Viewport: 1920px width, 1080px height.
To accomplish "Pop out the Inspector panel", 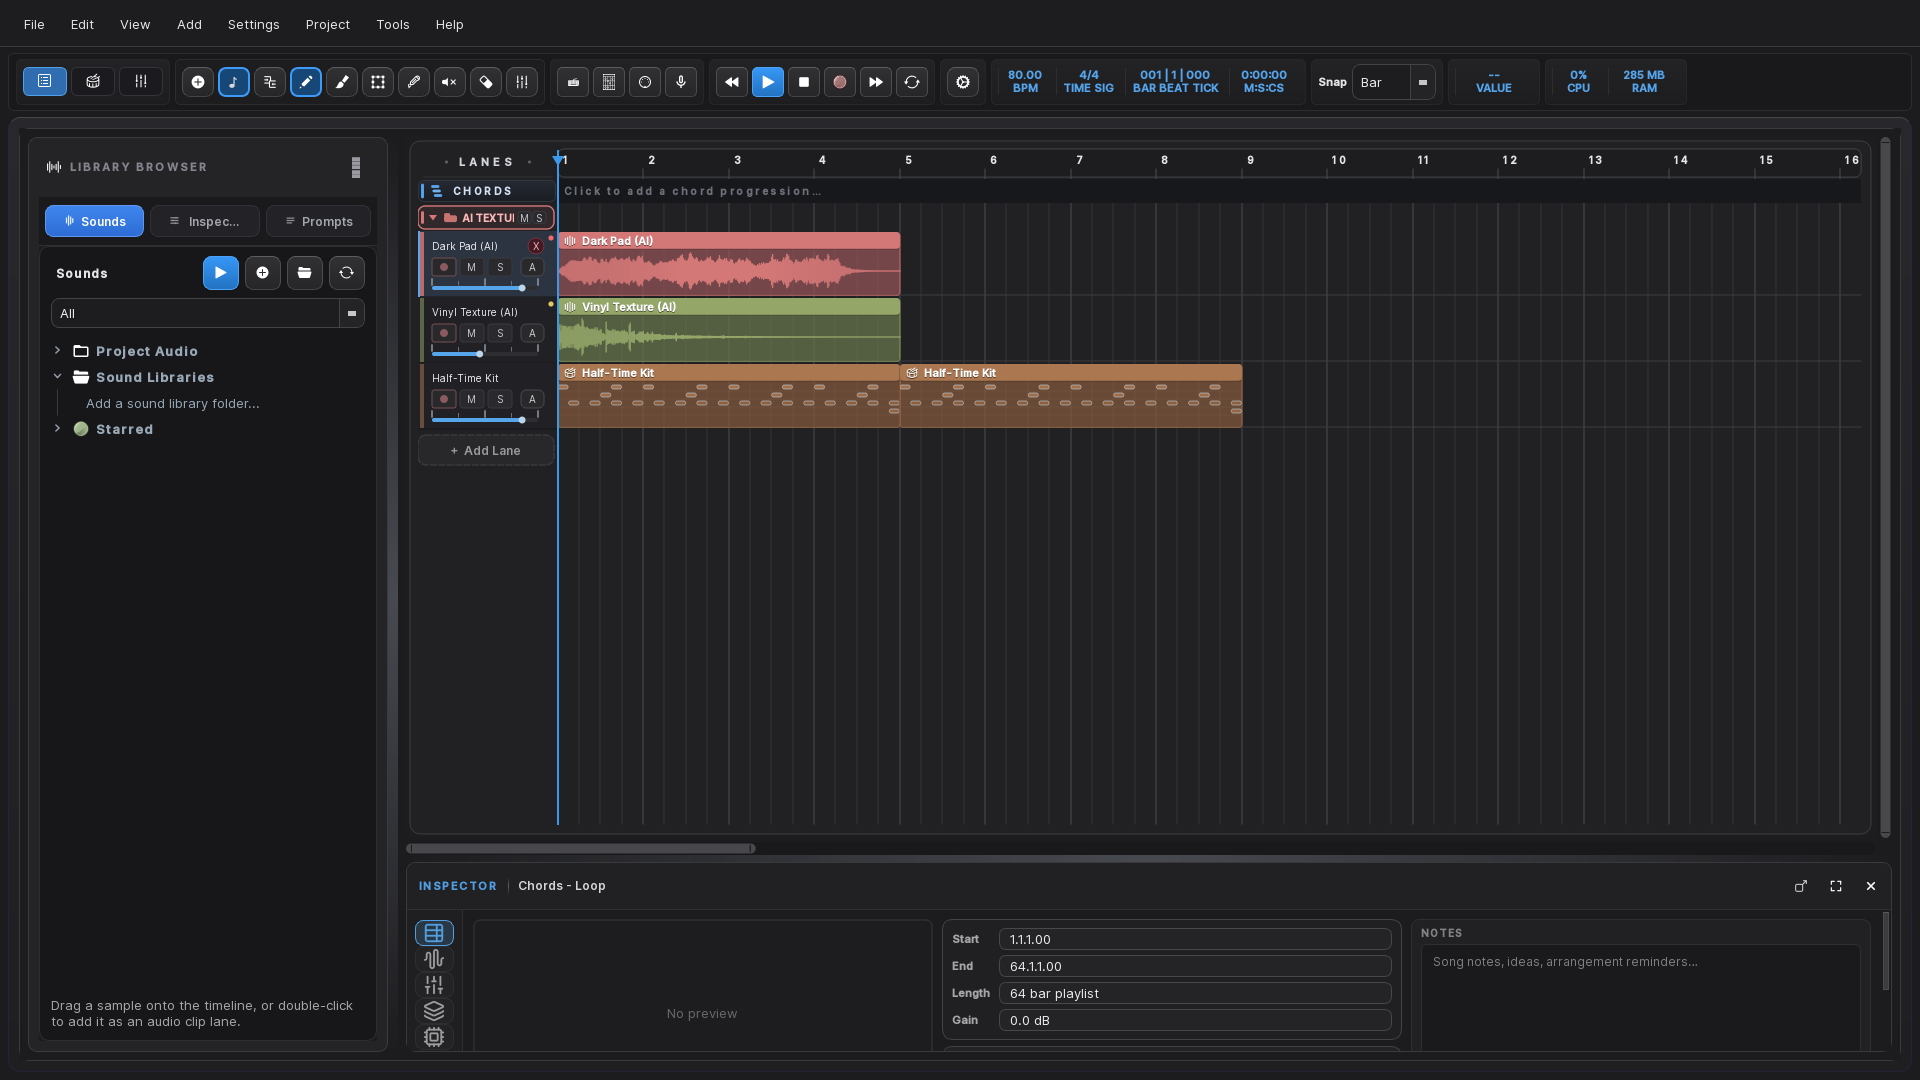I will (x=1801, y=886).
